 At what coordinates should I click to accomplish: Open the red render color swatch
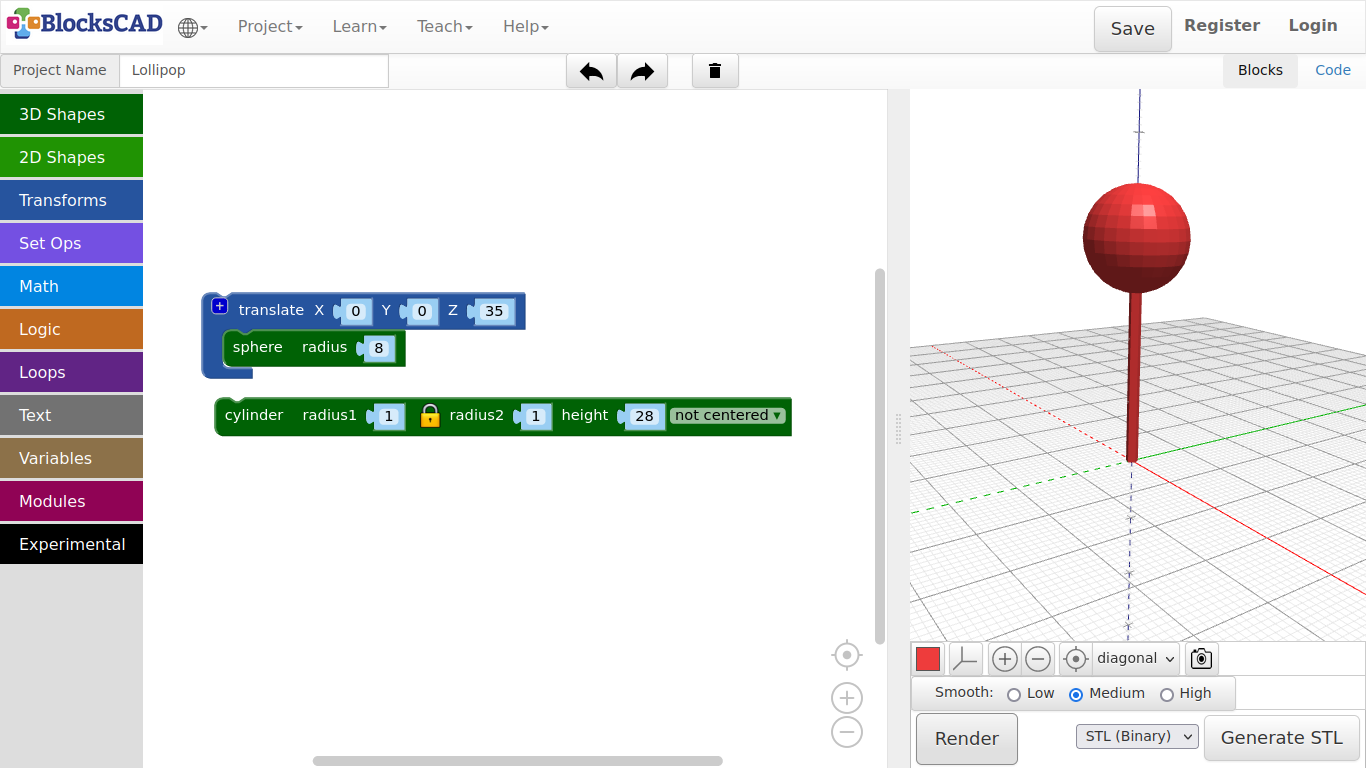pyautogui.click(x=928, y=659)
